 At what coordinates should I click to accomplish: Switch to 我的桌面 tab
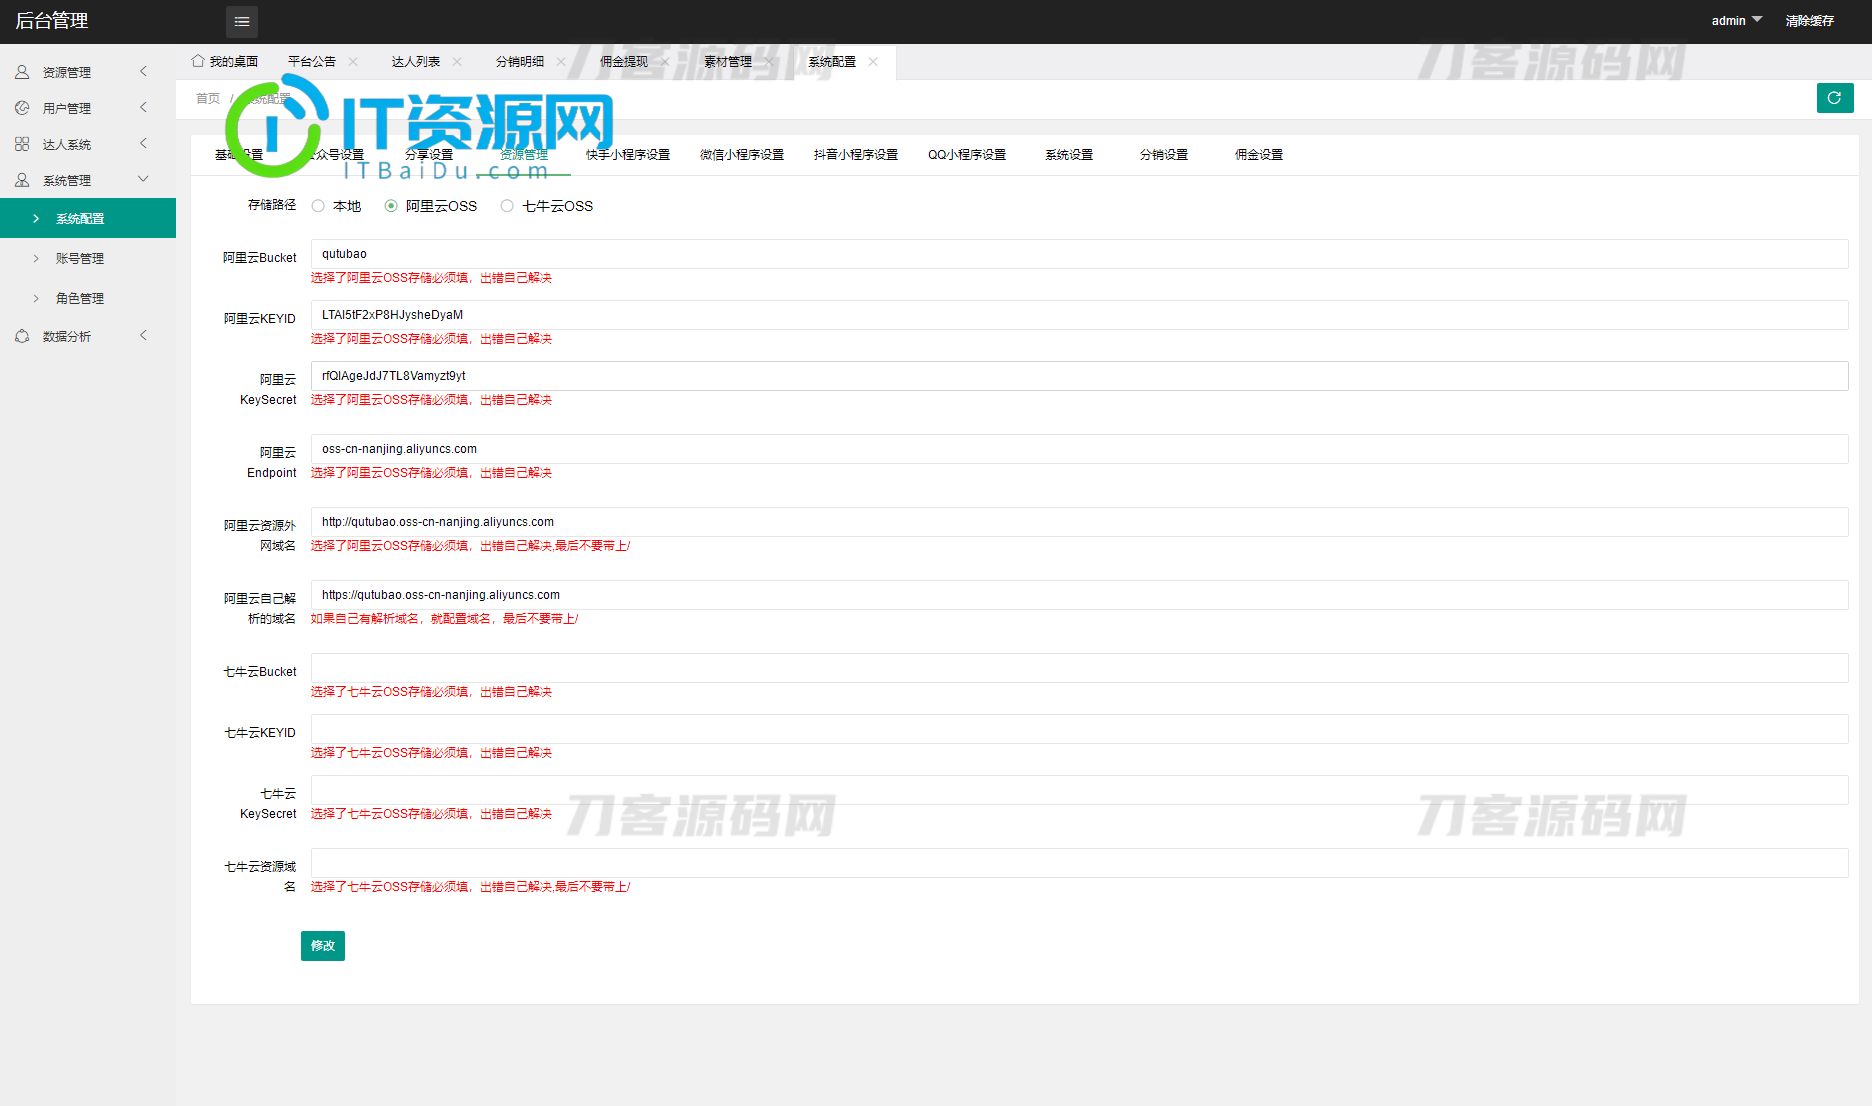[225, 62]
